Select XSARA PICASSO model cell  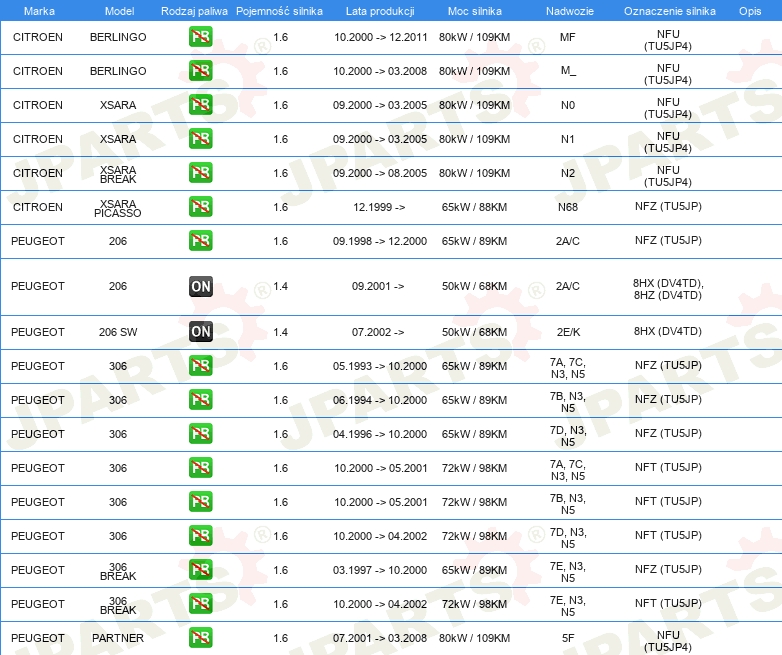point(118,209)
